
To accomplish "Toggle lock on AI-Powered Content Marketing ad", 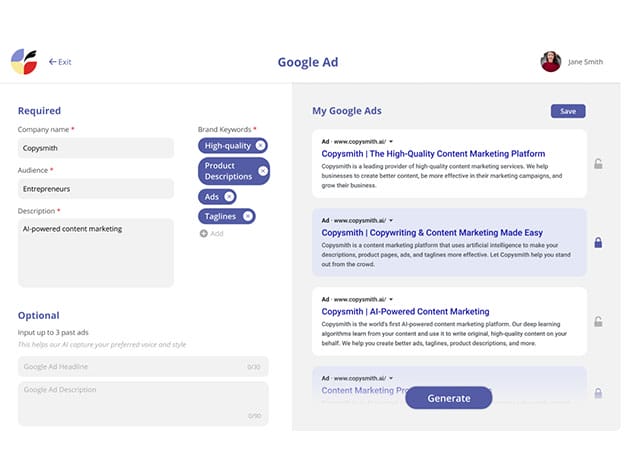I will pyautogui.click(x=598, y=322).
